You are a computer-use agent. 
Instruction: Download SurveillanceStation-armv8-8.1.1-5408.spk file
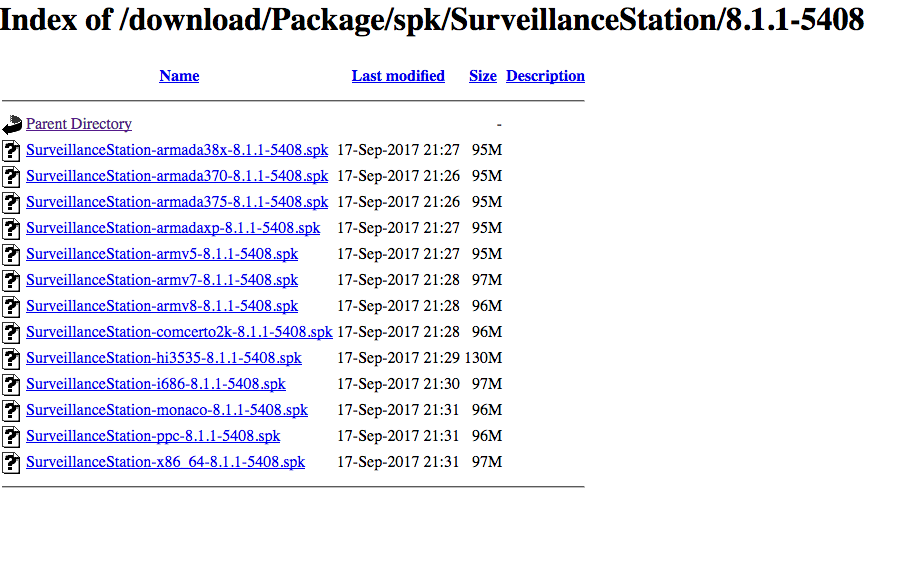[x=162, y=306]
